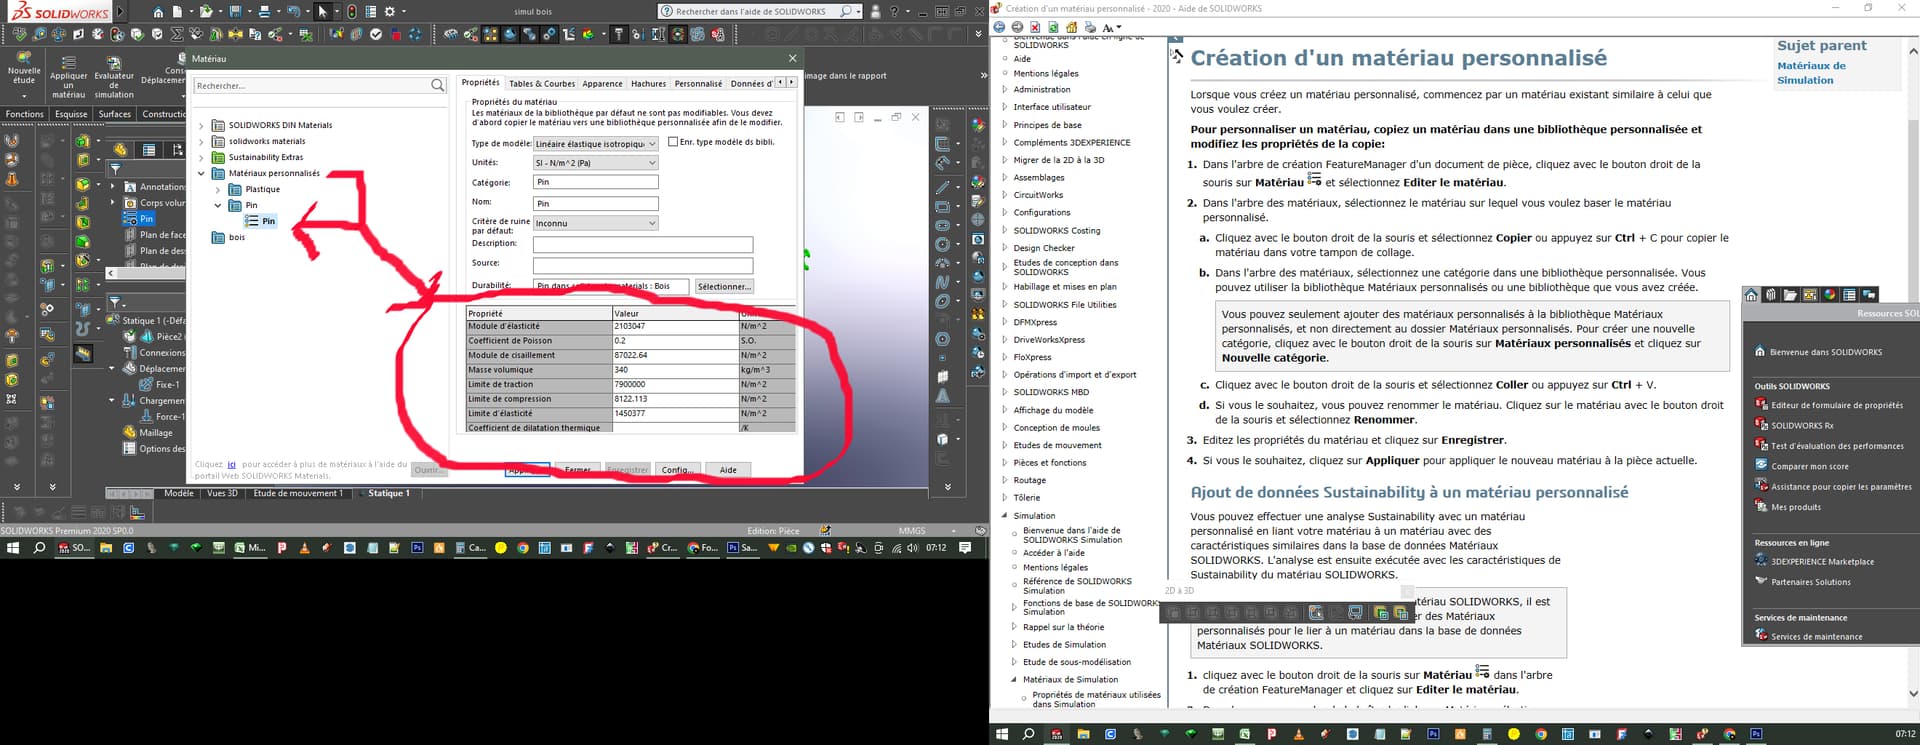Screen dimensions: 1920x745
Task: Switch to Personnalisé tab
Action: [x=698, y=84]
